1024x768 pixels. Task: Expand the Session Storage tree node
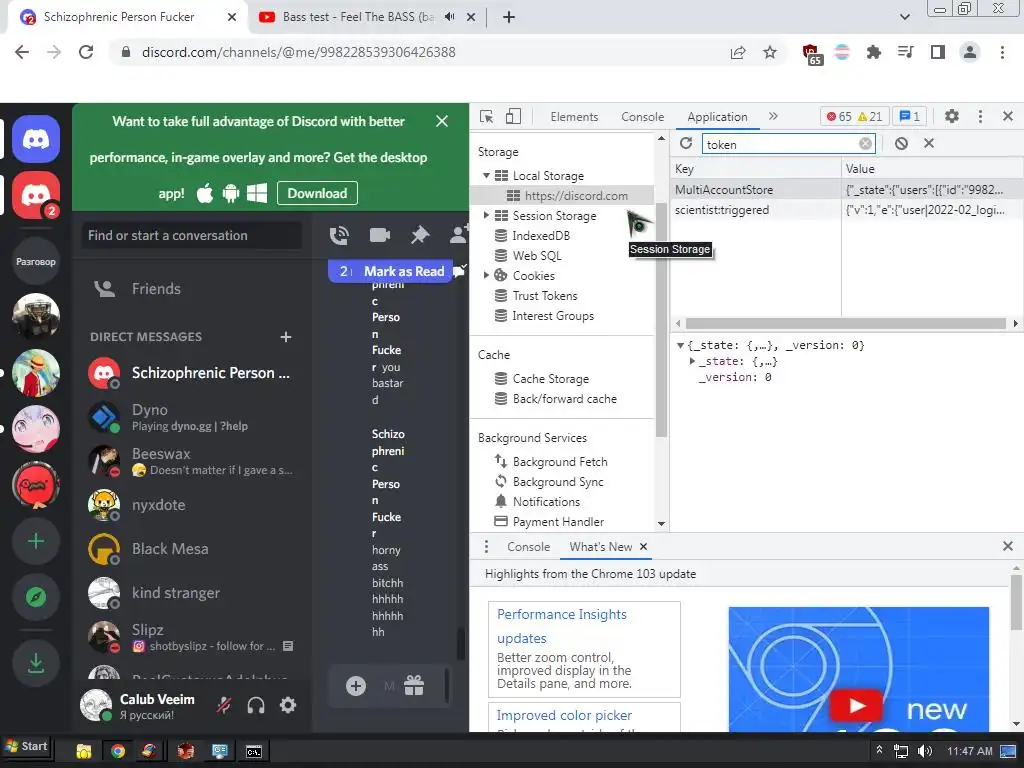(x=486, y=215)
